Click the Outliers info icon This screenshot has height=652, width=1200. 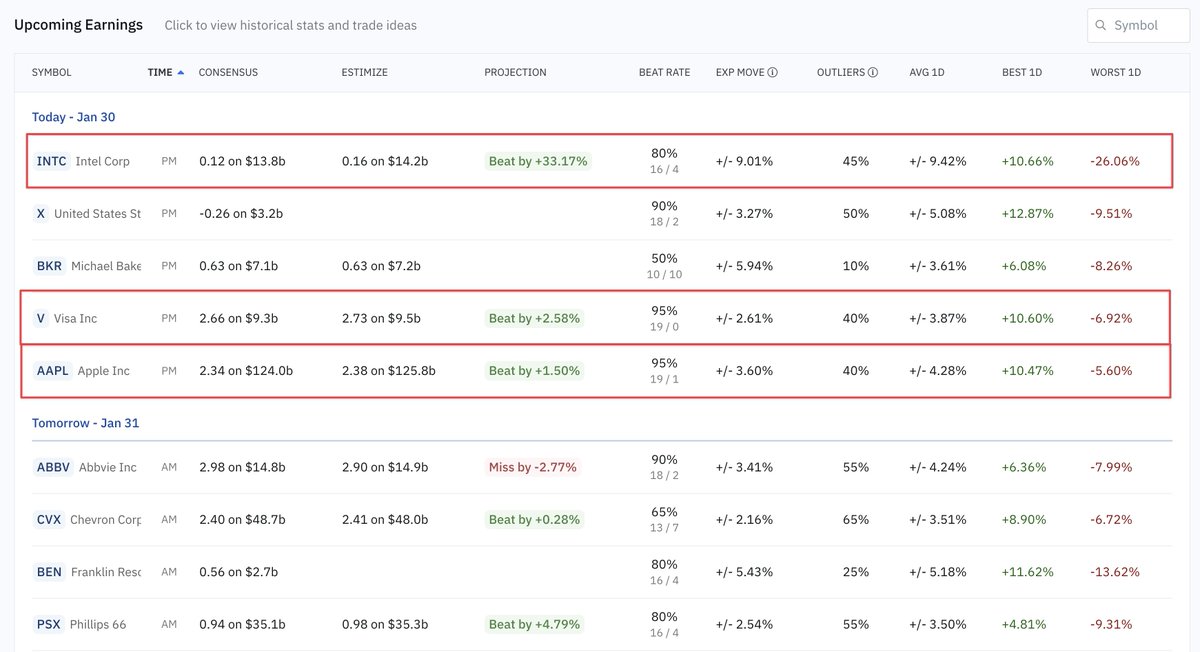pos(873,72)
